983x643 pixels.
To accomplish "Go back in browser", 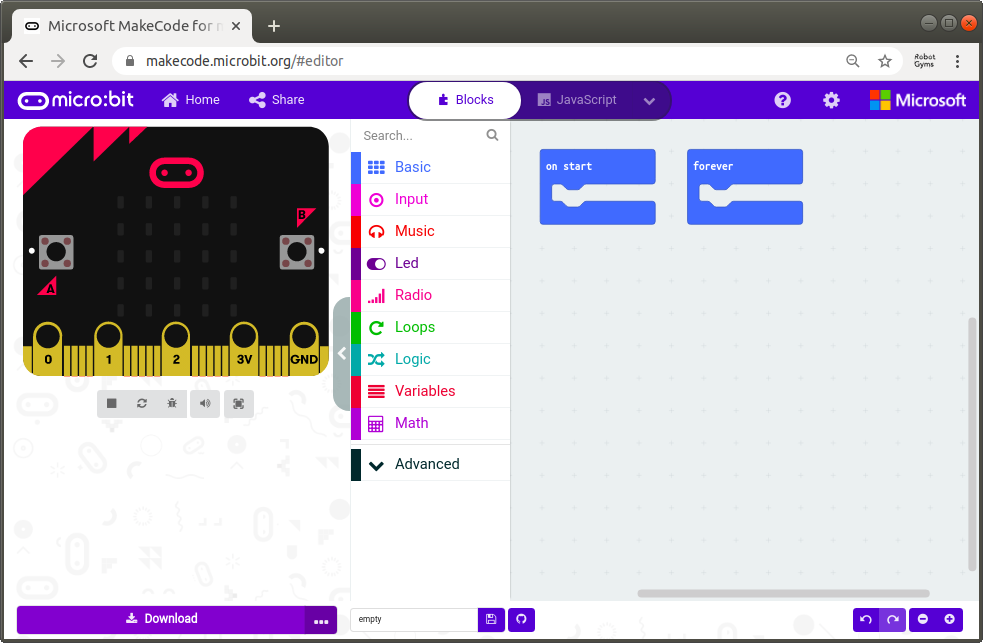I will pyautogui.click(x=26, y=61).
